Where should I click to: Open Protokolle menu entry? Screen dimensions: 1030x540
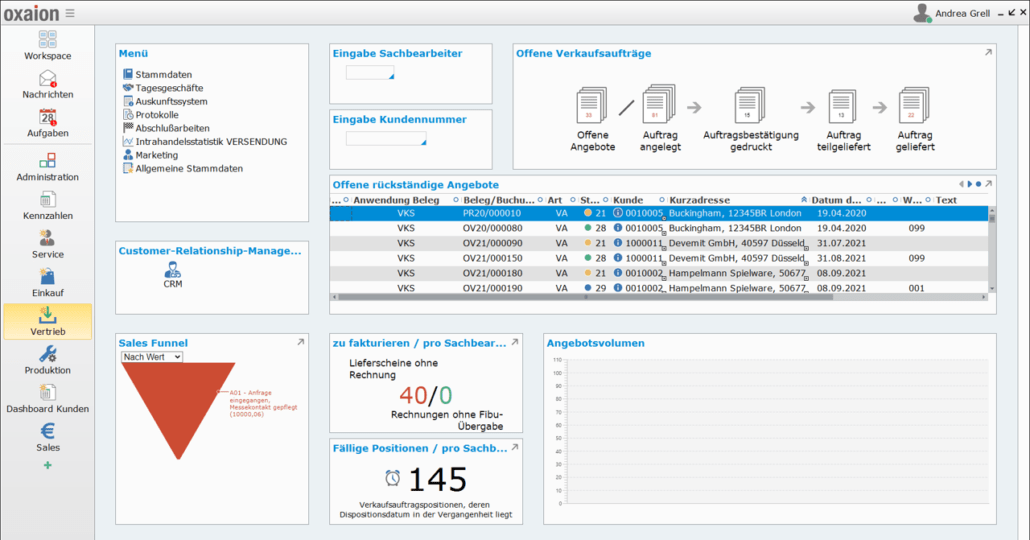156,115
